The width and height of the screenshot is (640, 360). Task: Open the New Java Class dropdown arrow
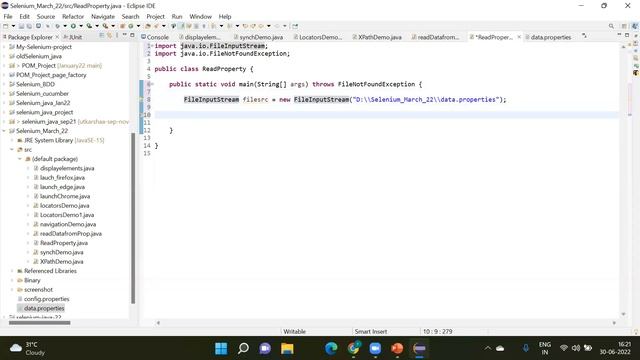(138, 26)
